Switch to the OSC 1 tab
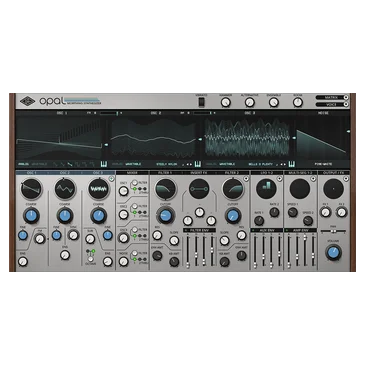Screen dimensions: 365x365 (32, 173)
